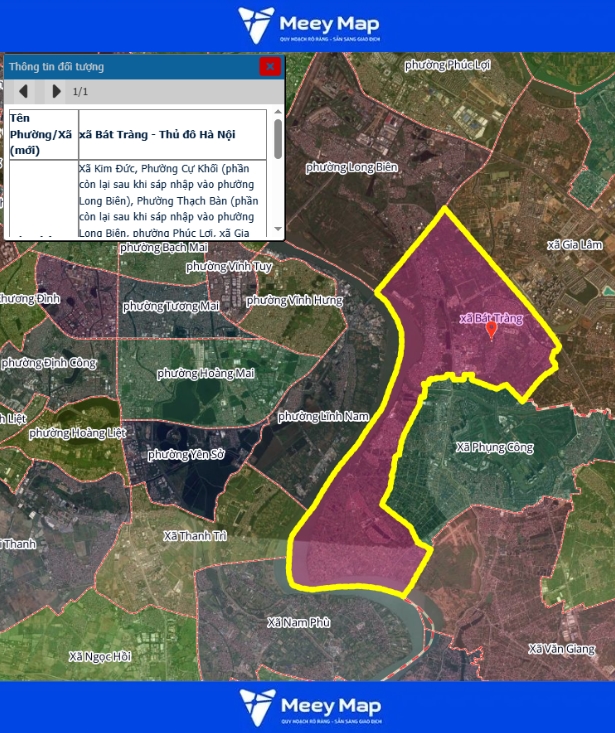The width and height of the screenshot is (615, 733).
Task: Click the 'Tên Phường/Xã (mới)' header cell
Action: 42,134
